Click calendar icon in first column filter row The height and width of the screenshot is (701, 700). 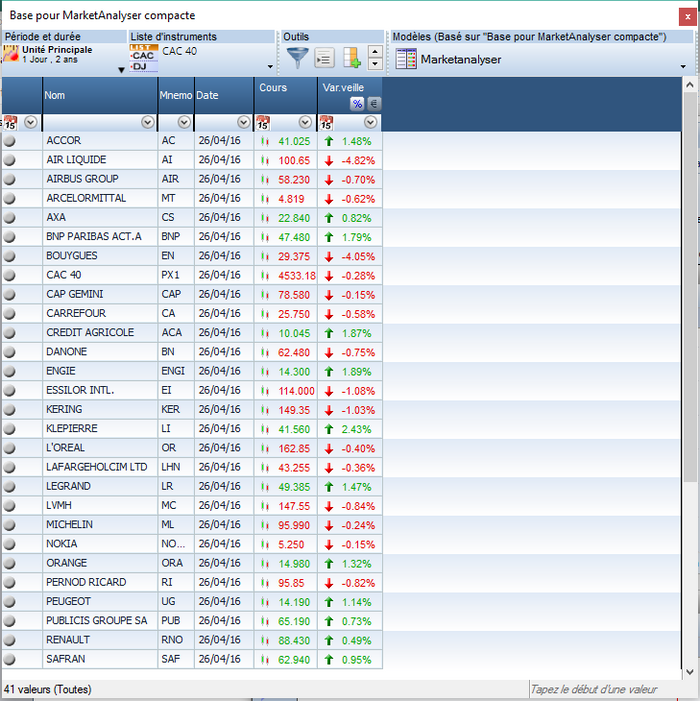pyautogui.click(x=10, y=122)
